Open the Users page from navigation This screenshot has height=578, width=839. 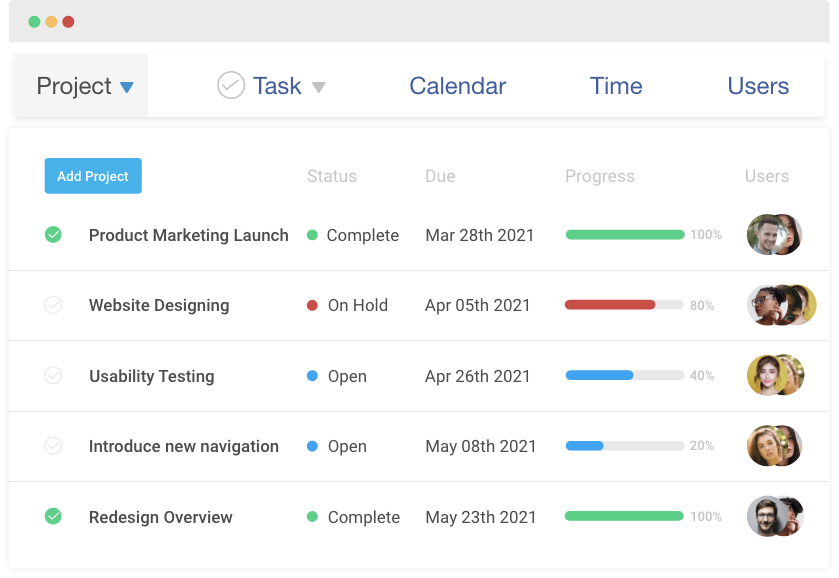[757, 86]
